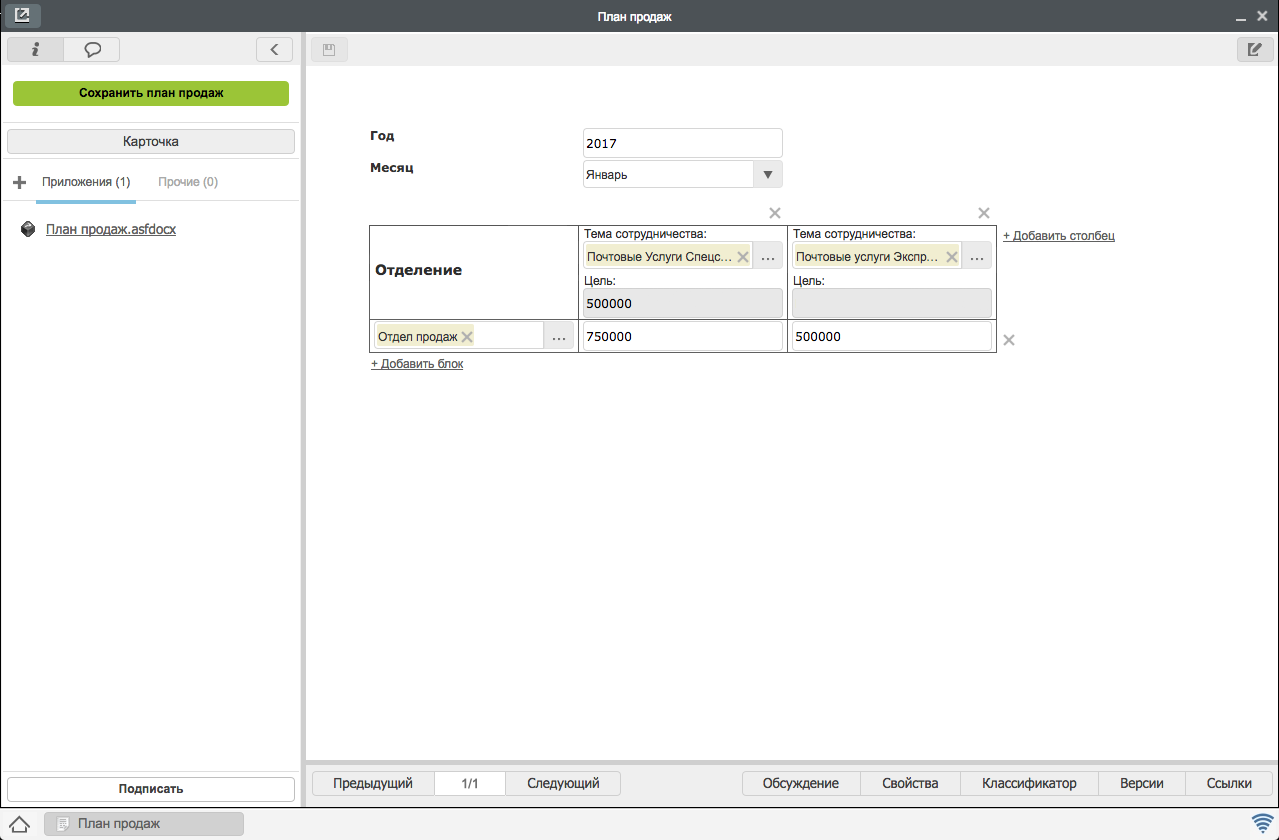The image size is (1279, 840).
Task: Open the ellipsis picker for Отдел продаж
Action: click(x=559, y=337)
